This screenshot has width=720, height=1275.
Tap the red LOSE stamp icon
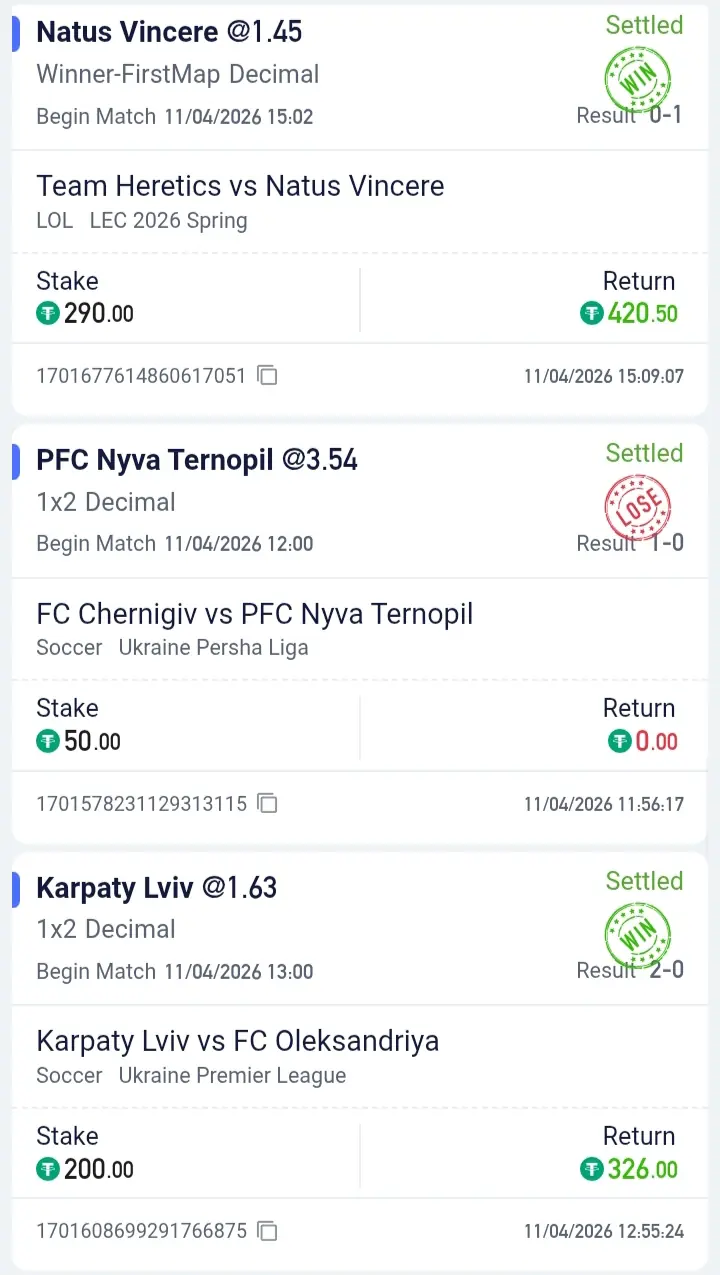[x=638, y=508]
